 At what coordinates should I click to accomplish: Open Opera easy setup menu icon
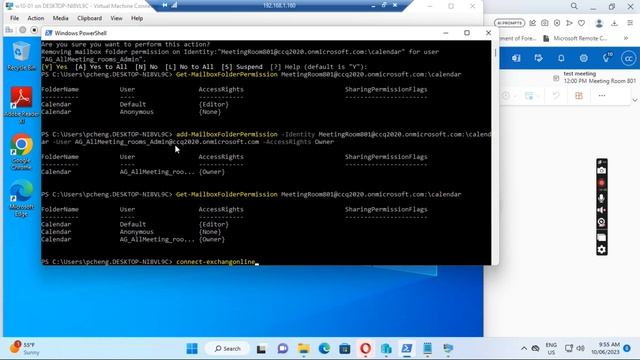[630, 23]
